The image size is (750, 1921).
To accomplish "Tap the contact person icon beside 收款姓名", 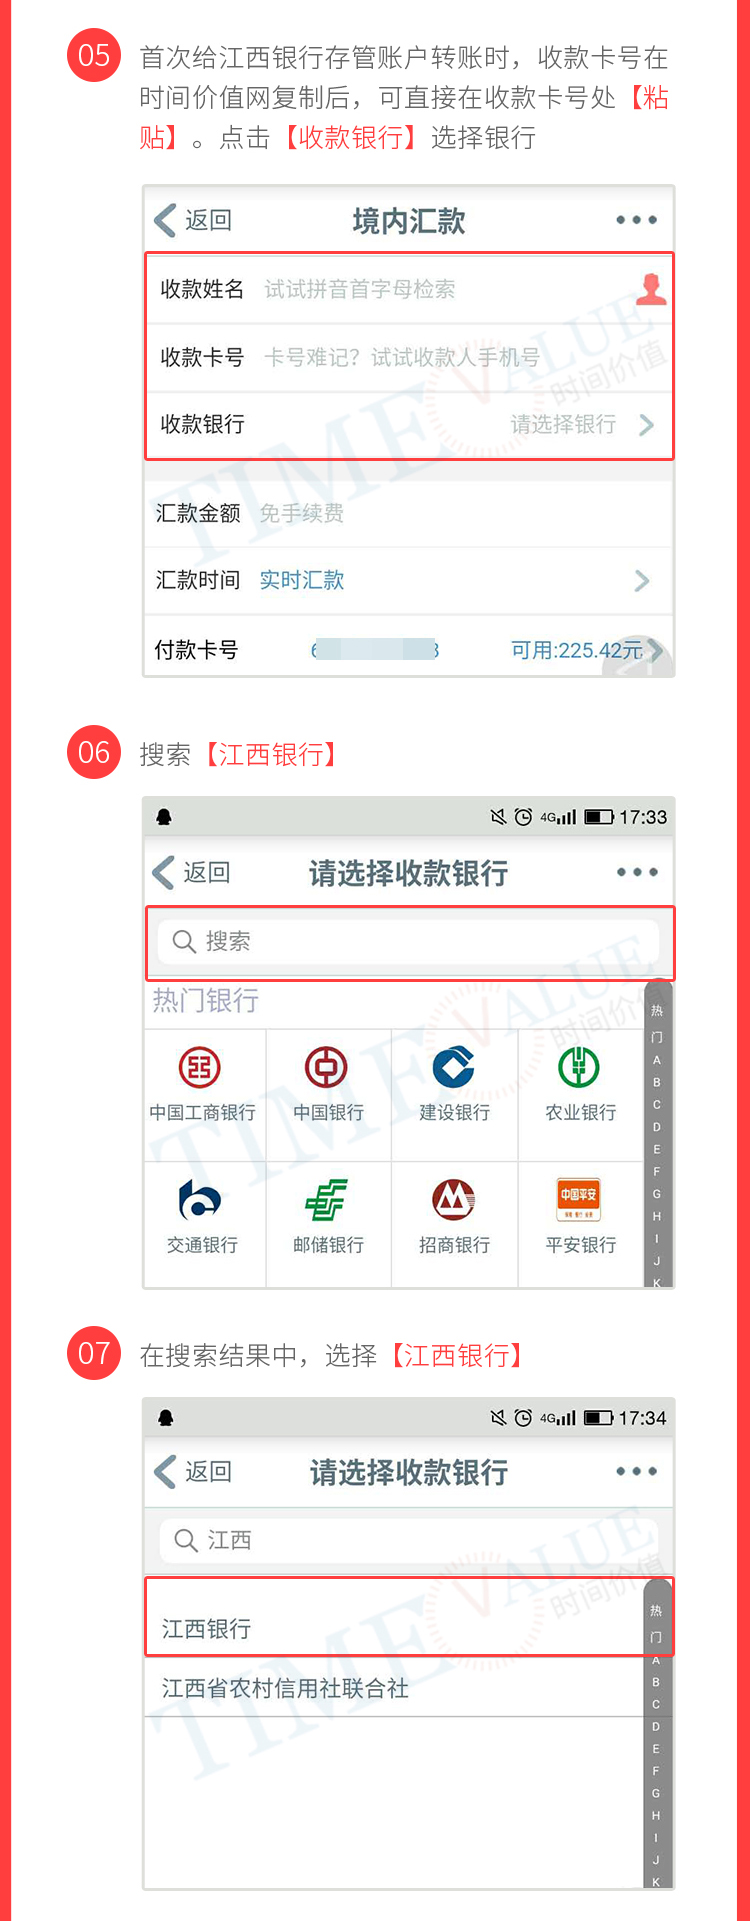I will (652, 289).
